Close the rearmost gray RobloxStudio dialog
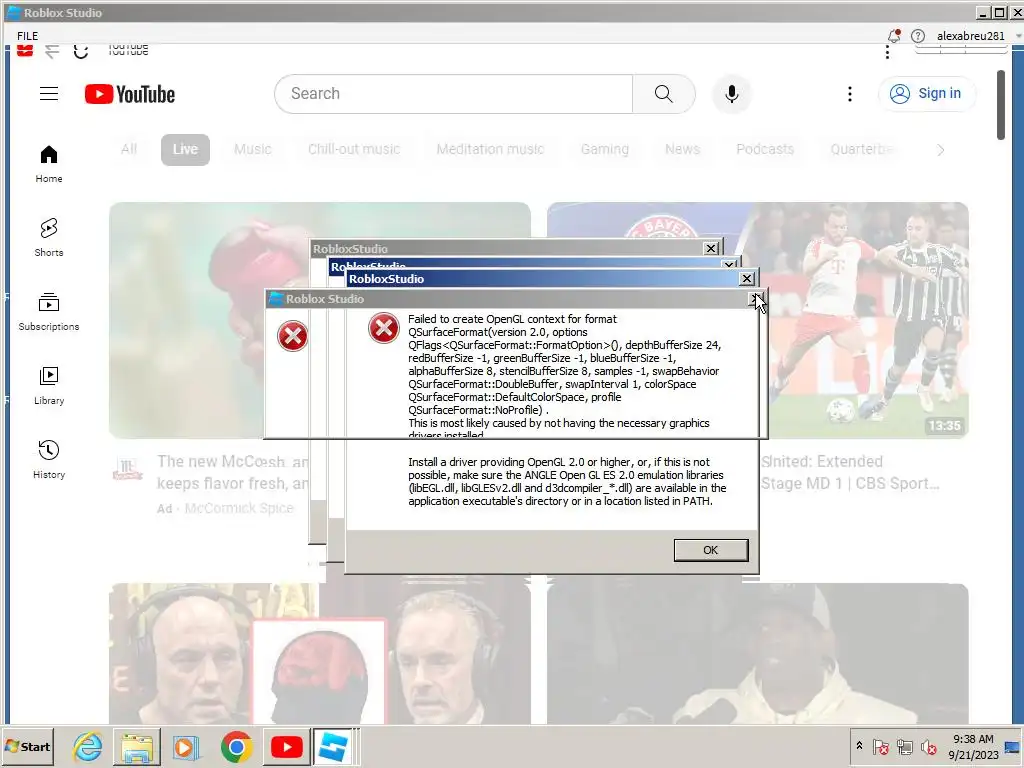The height and width of the screenshot is (768, 1024). (711, 248)
